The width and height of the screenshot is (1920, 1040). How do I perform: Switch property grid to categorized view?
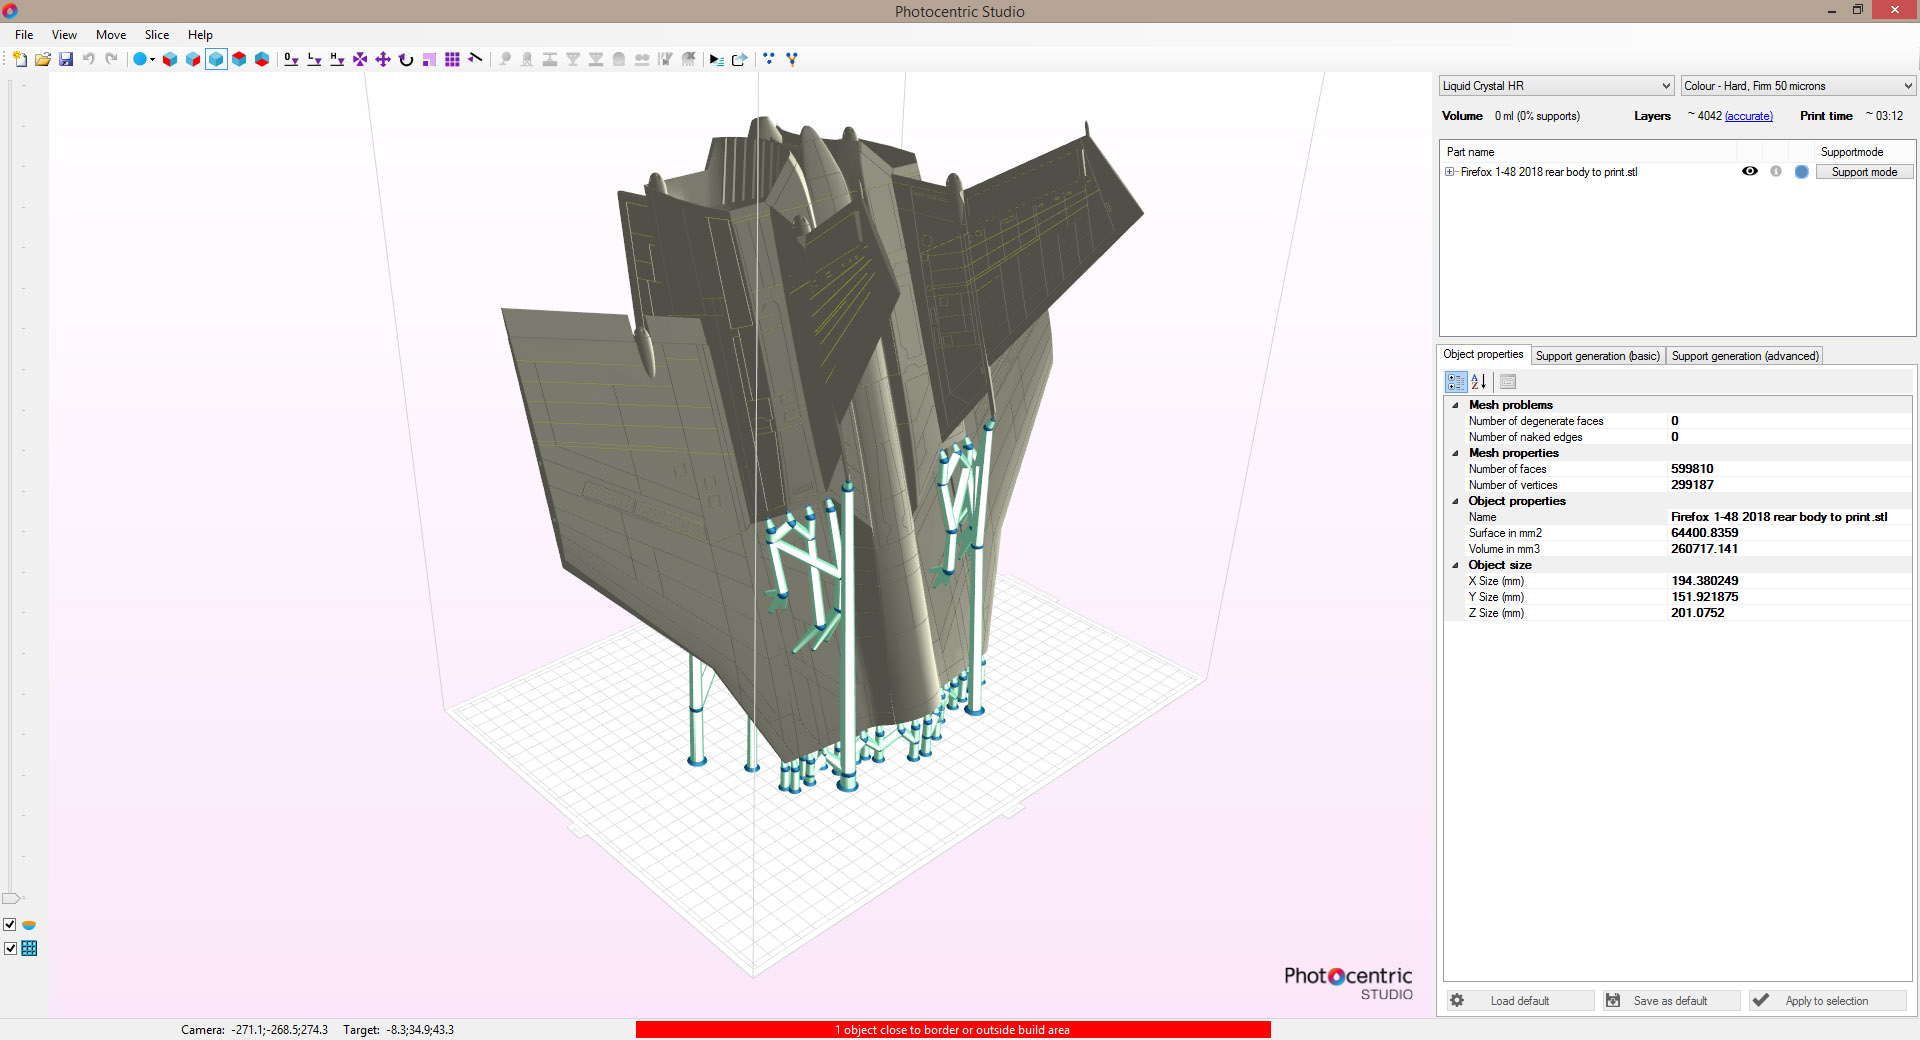tap(1456, 382)
